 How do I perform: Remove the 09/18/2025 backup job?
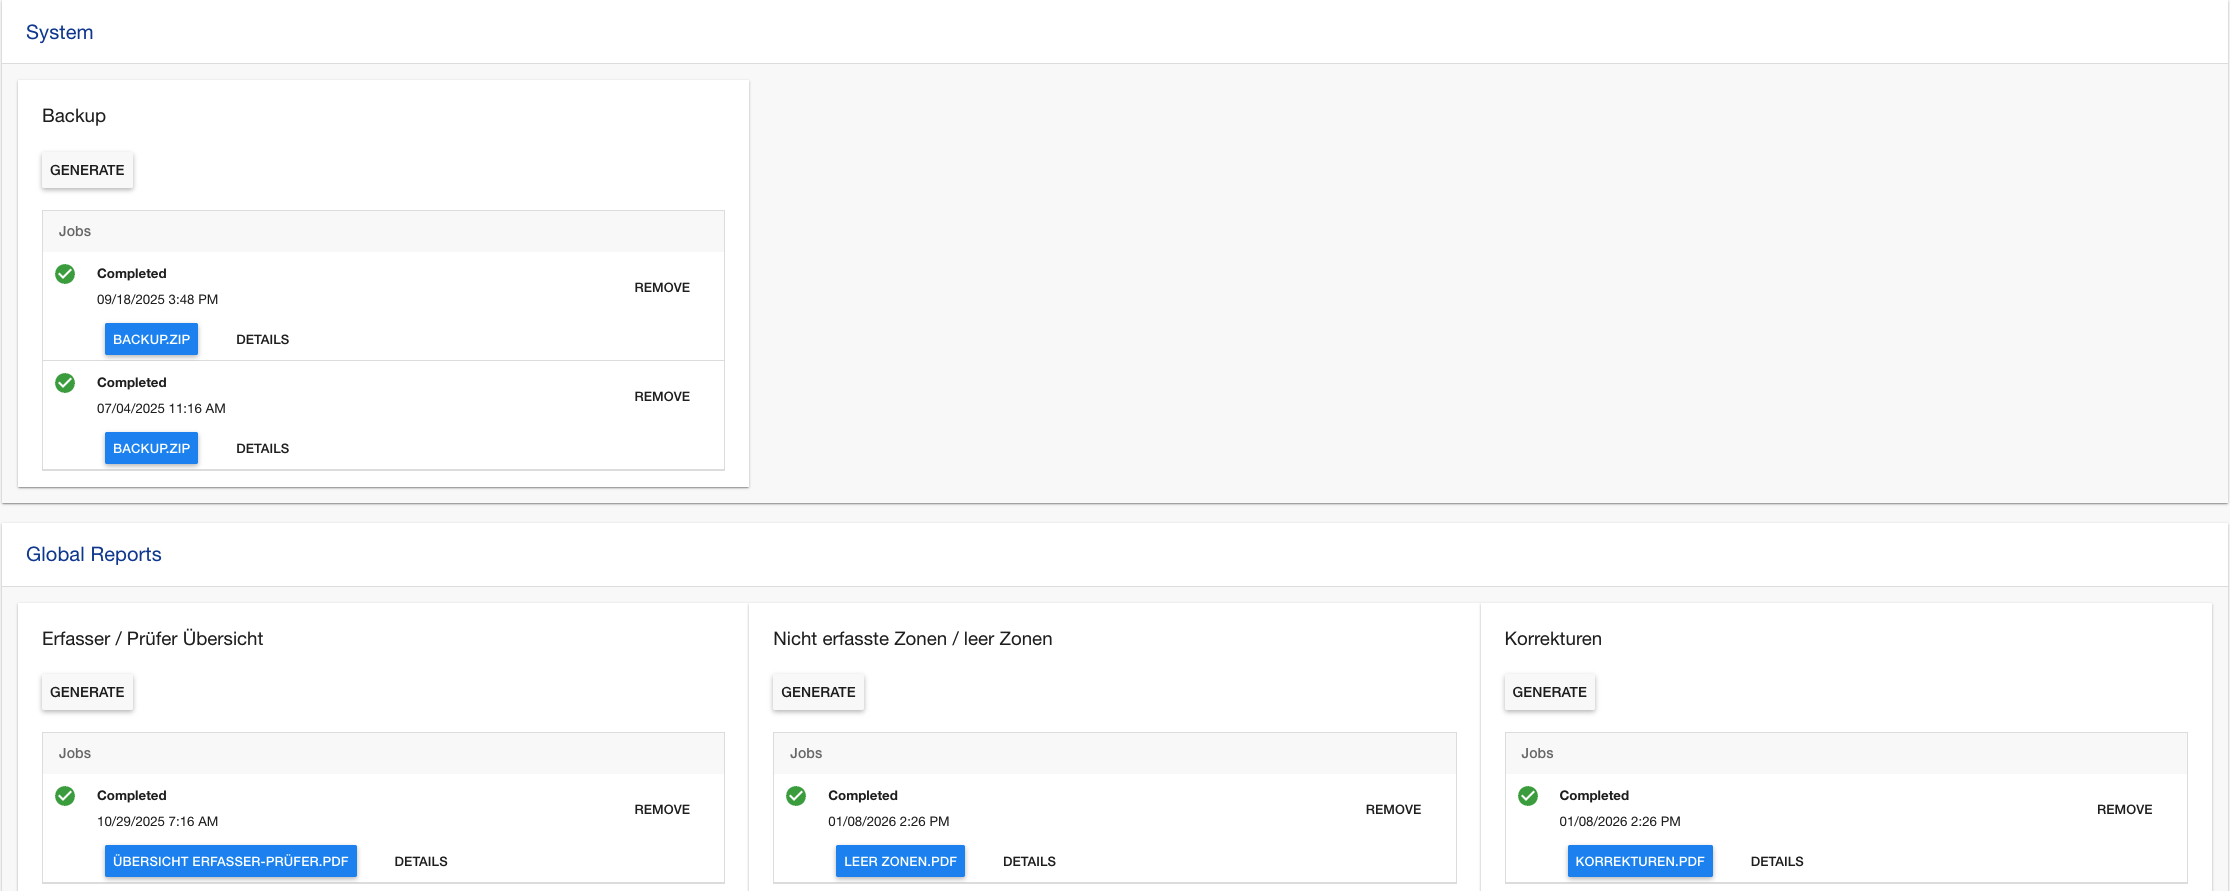point(662,287)
